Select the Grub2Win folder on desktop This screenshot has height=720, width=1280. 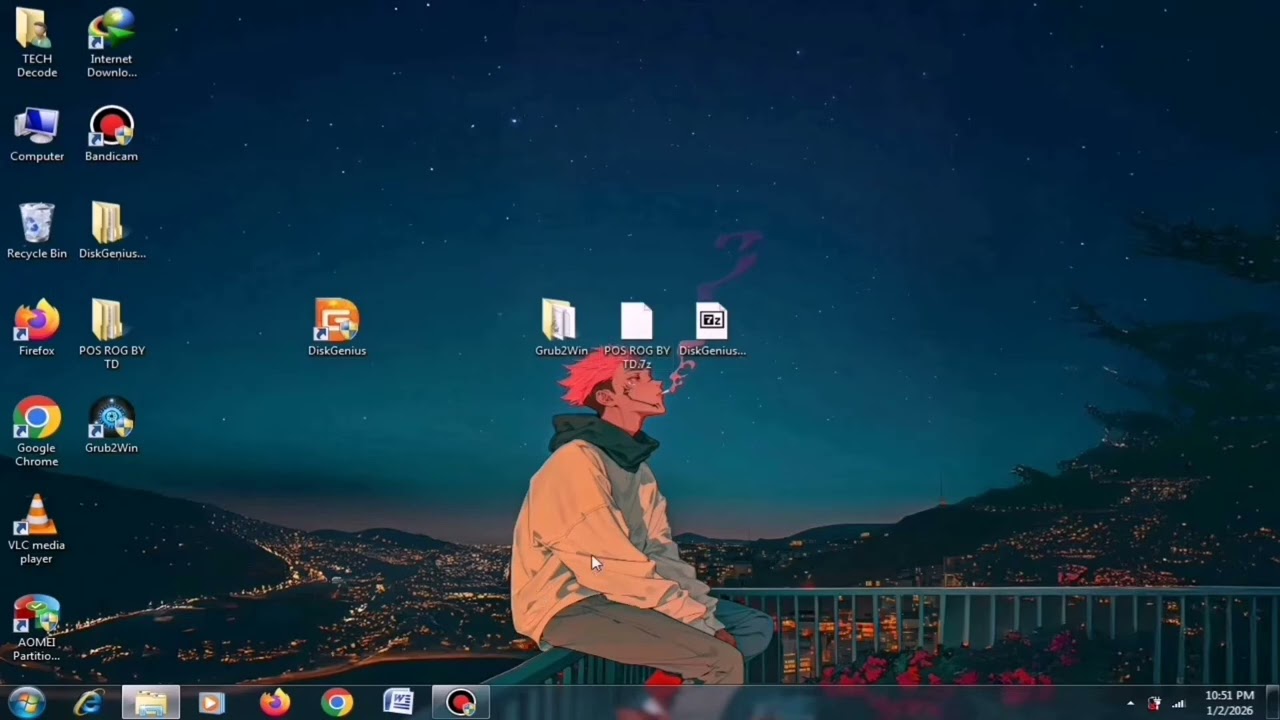pos(561,328)
